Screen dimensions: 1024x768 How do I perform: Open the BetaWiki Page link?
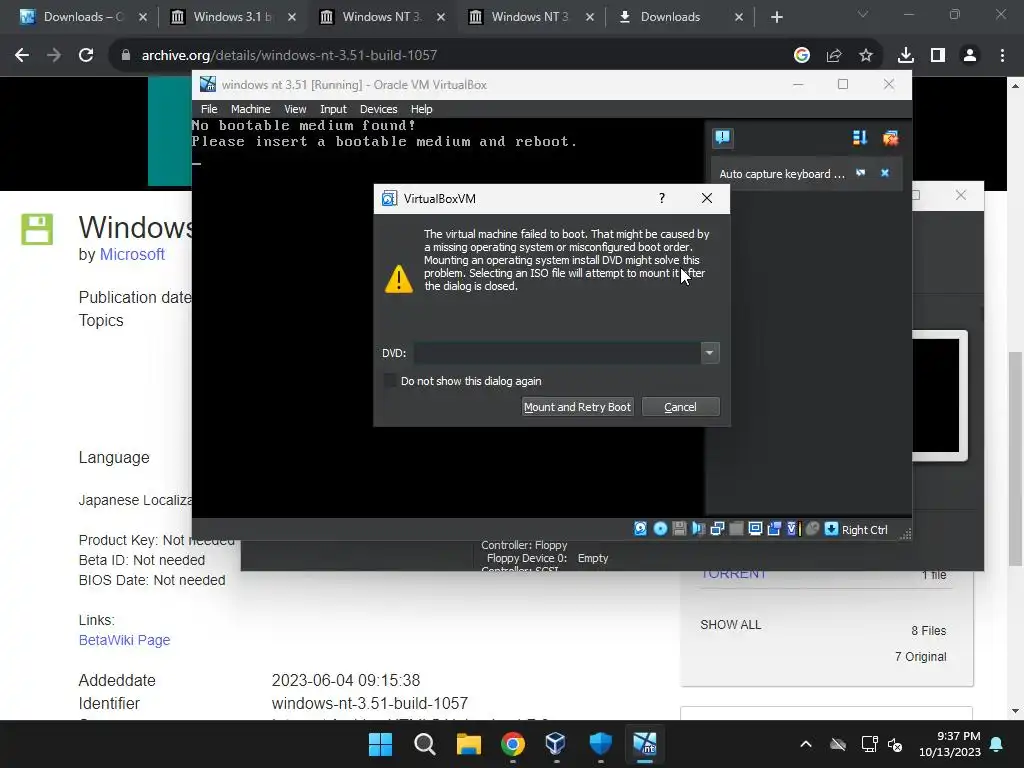pyautogui.click(x=124, y=640)
